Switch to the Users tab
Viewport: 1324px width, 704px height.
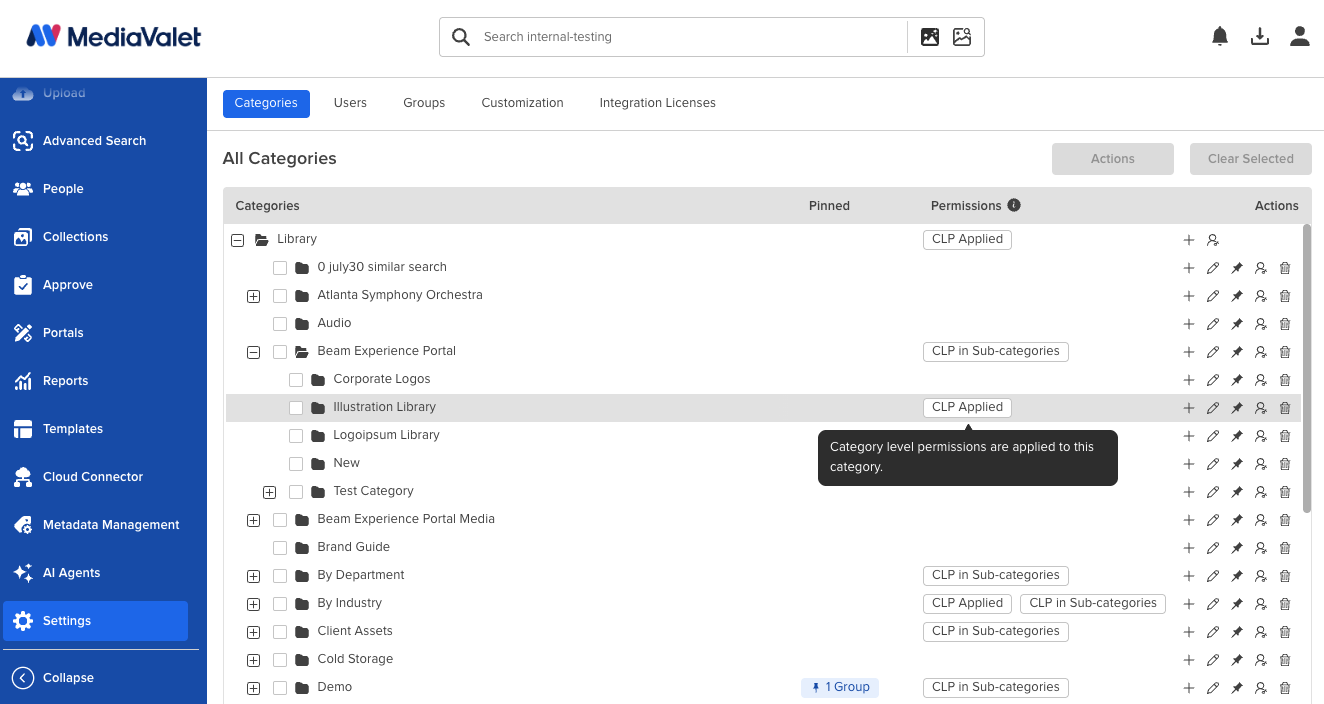(350, 103)
